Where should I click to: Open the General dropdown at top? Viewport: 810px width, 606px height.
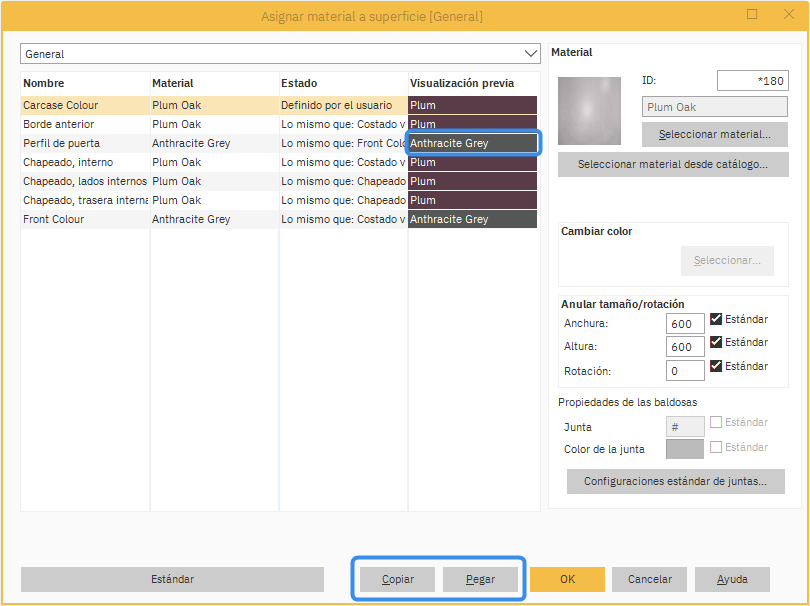280,54
